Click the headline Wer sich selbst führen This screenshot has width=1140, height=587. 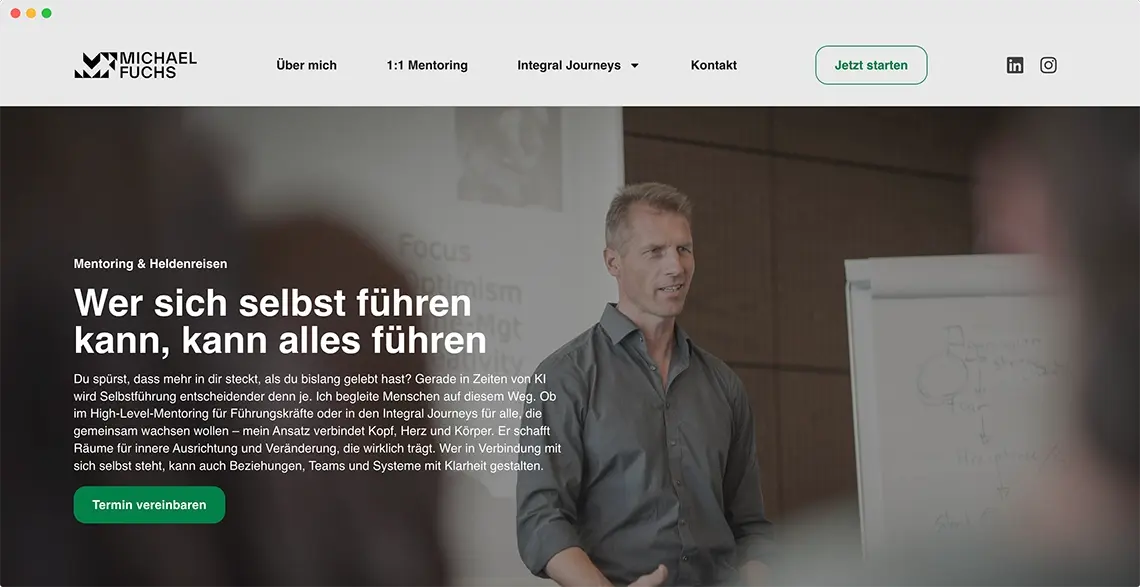(273, 303)
